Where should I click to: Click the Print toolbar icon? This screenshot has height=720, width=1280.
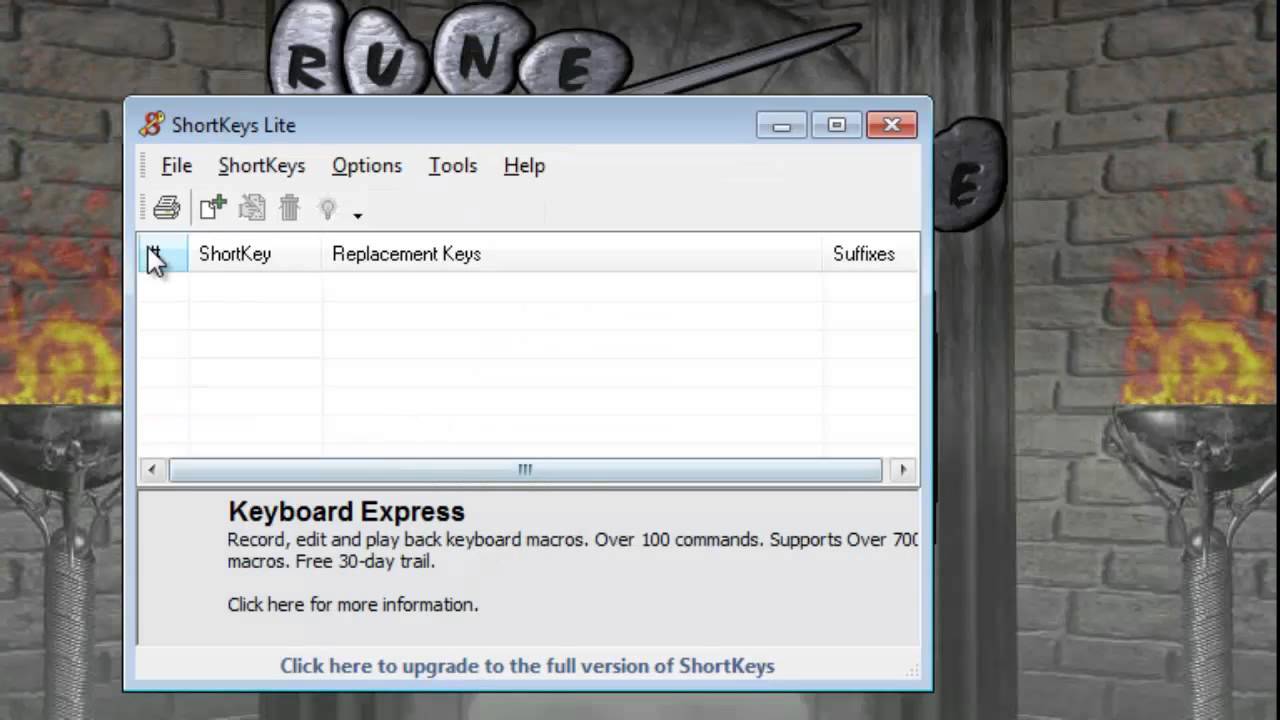(167, 207)
